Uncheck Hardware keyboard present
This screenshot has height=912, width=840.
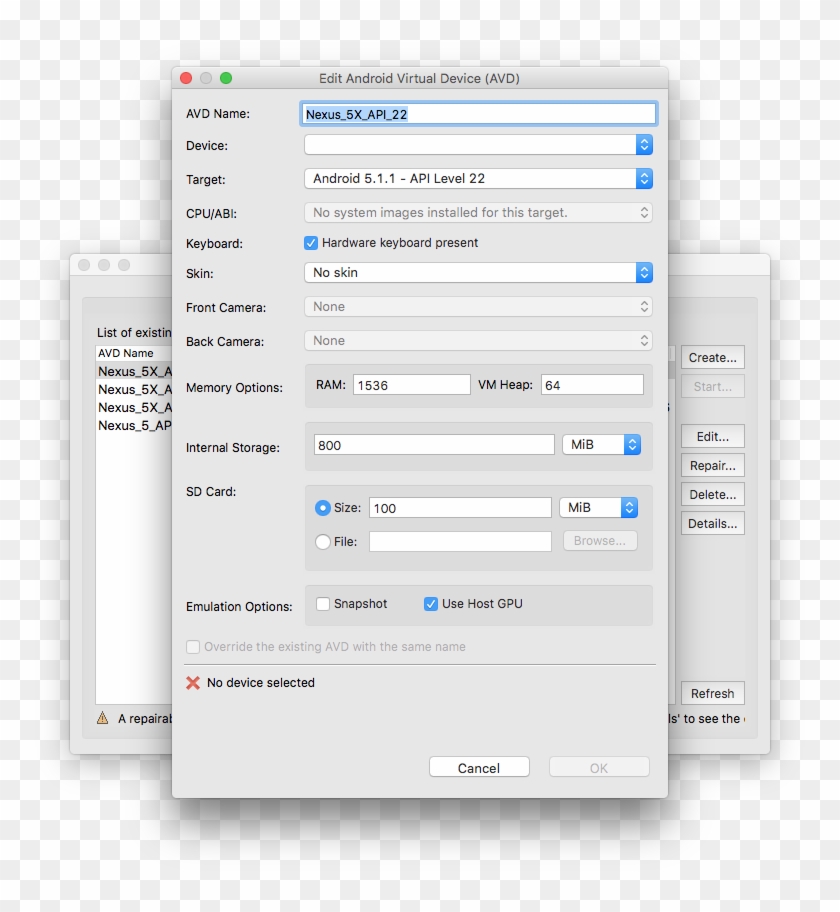311,242
